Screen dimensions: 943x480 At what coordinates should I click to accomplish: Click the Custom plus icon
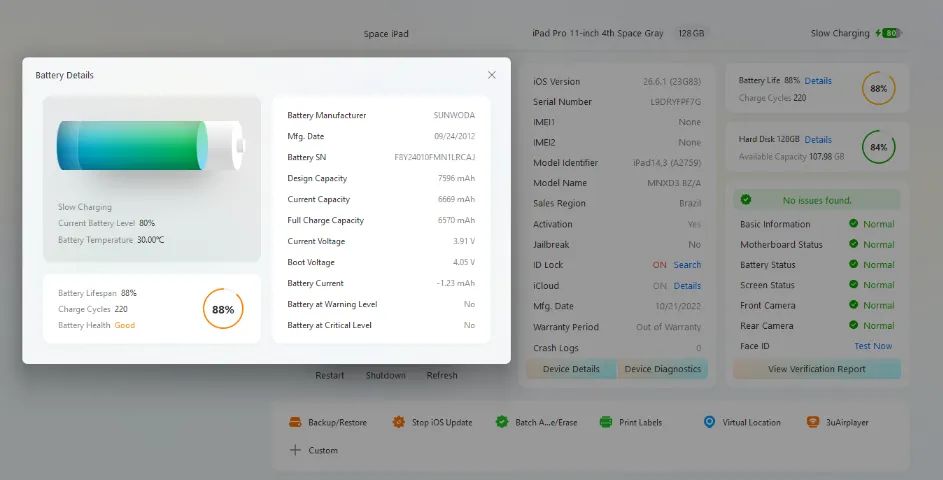click(x=295, y=450)
